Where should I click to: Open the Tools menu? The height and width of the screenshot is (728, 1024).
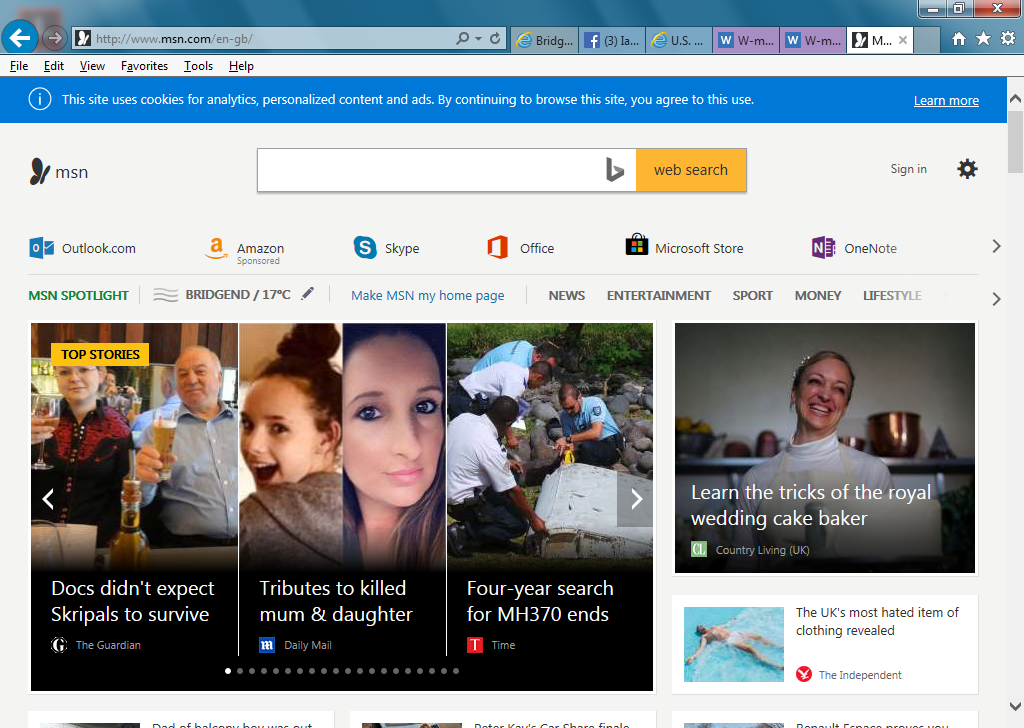coord(198,66)
